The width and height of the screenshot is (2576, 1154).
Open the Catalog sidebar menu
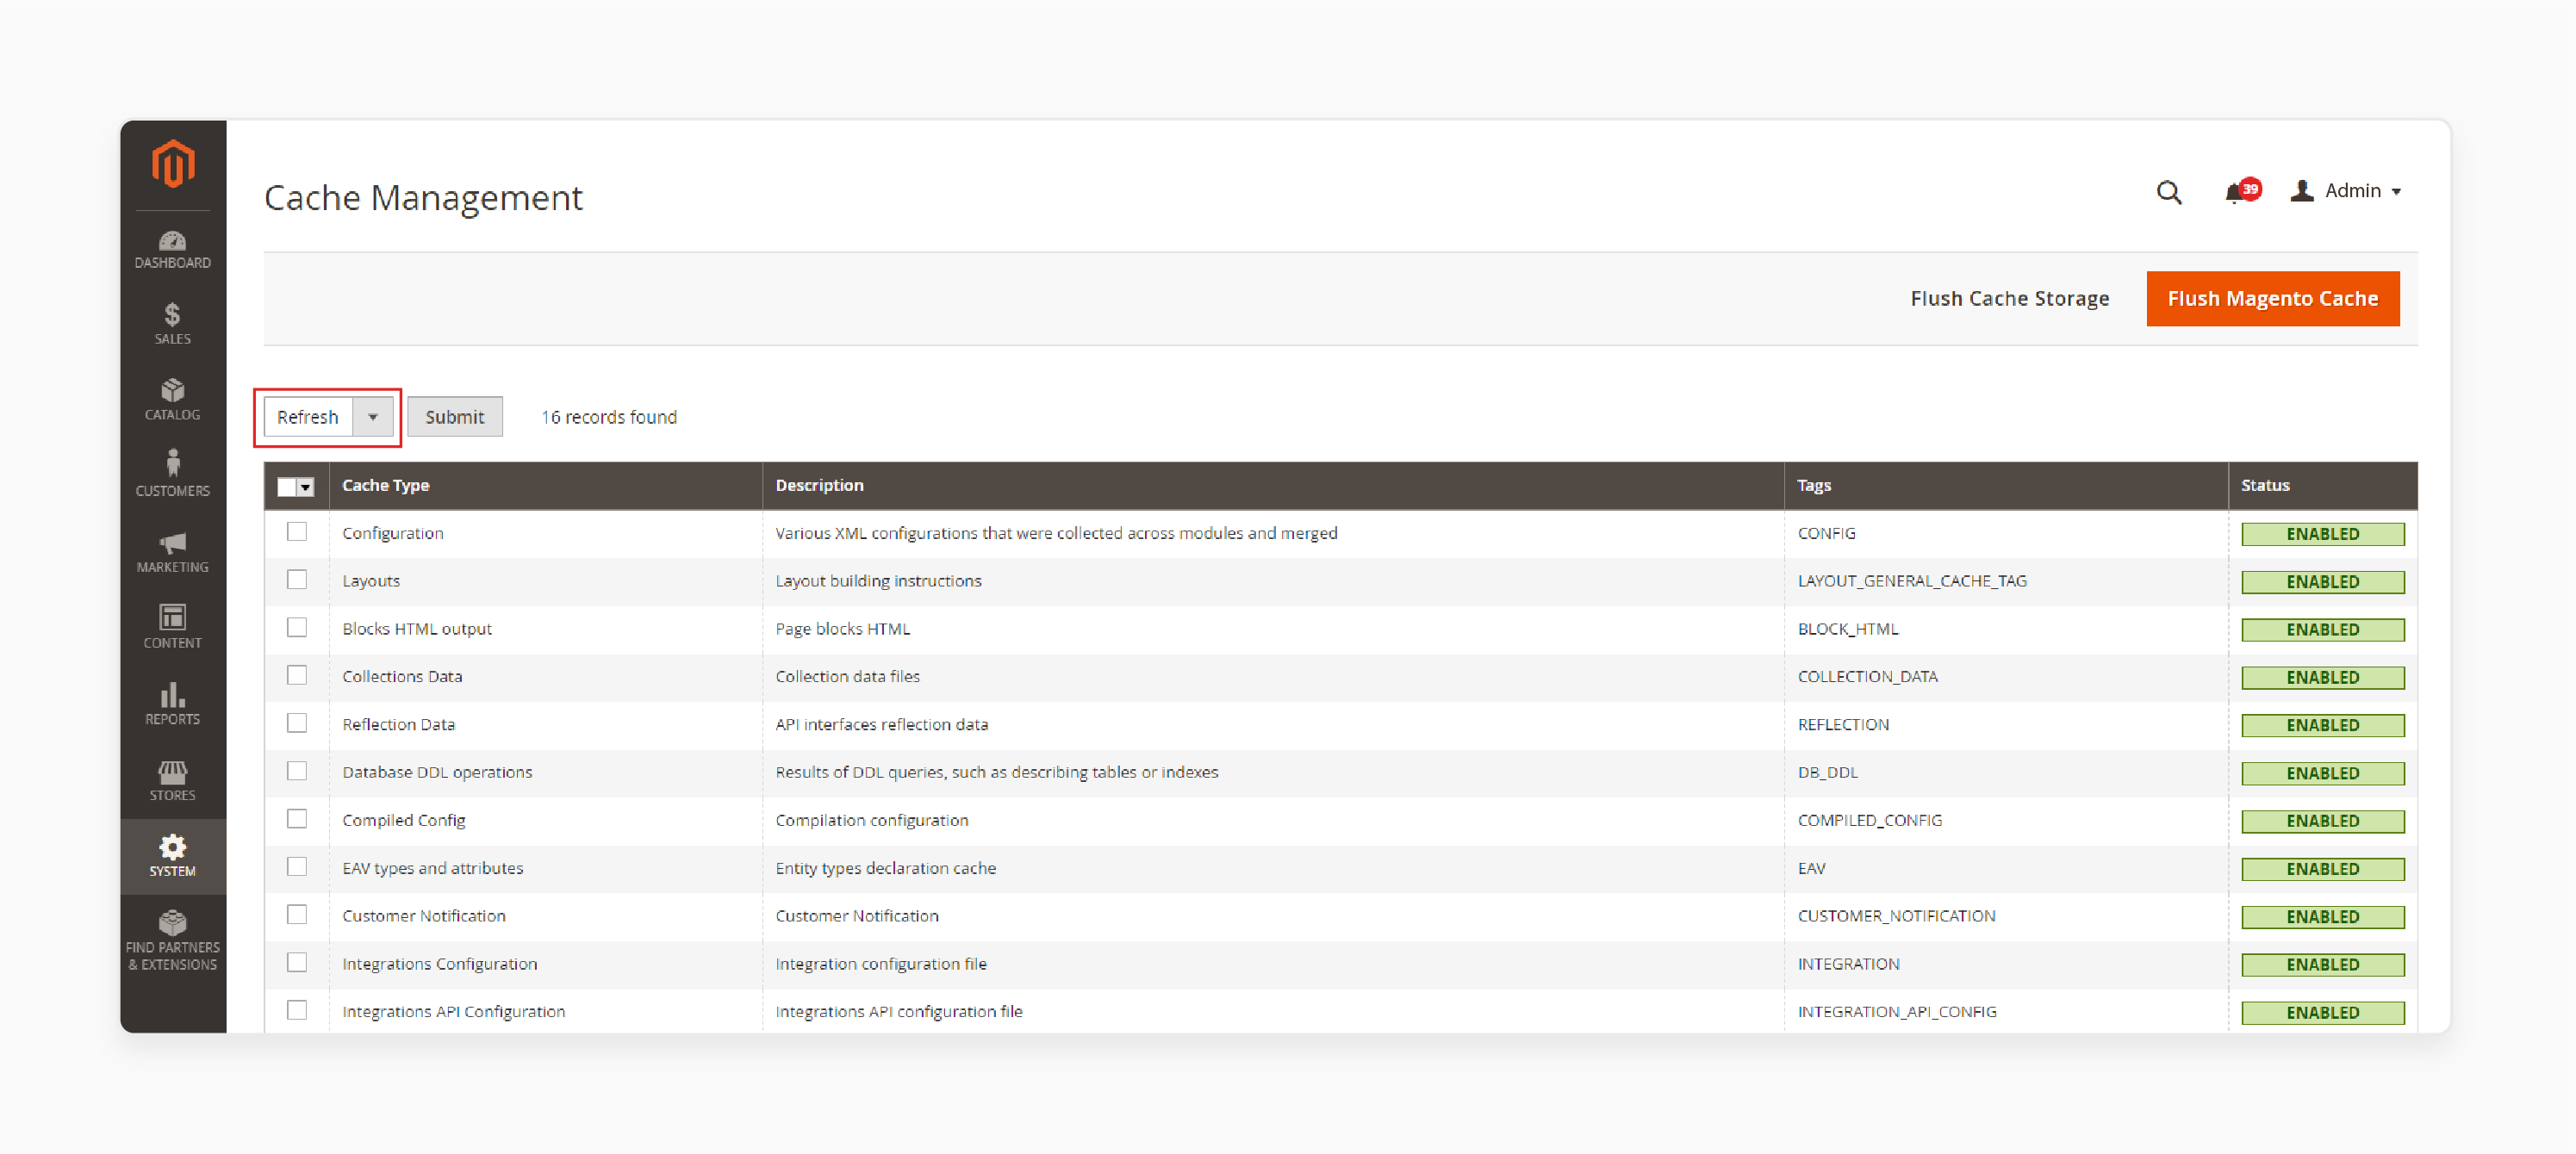(172, 400)
